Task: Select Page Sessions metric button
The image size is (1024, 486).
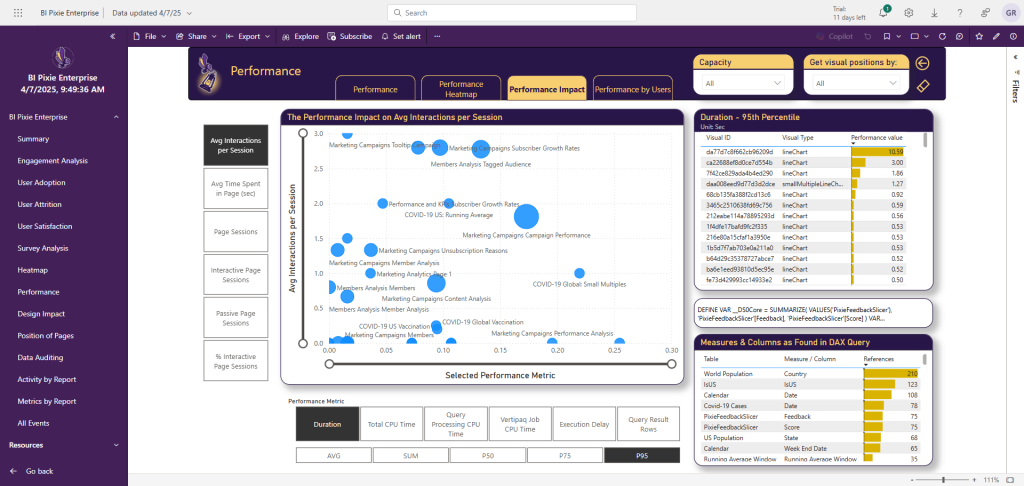Action: coord(235,231)
